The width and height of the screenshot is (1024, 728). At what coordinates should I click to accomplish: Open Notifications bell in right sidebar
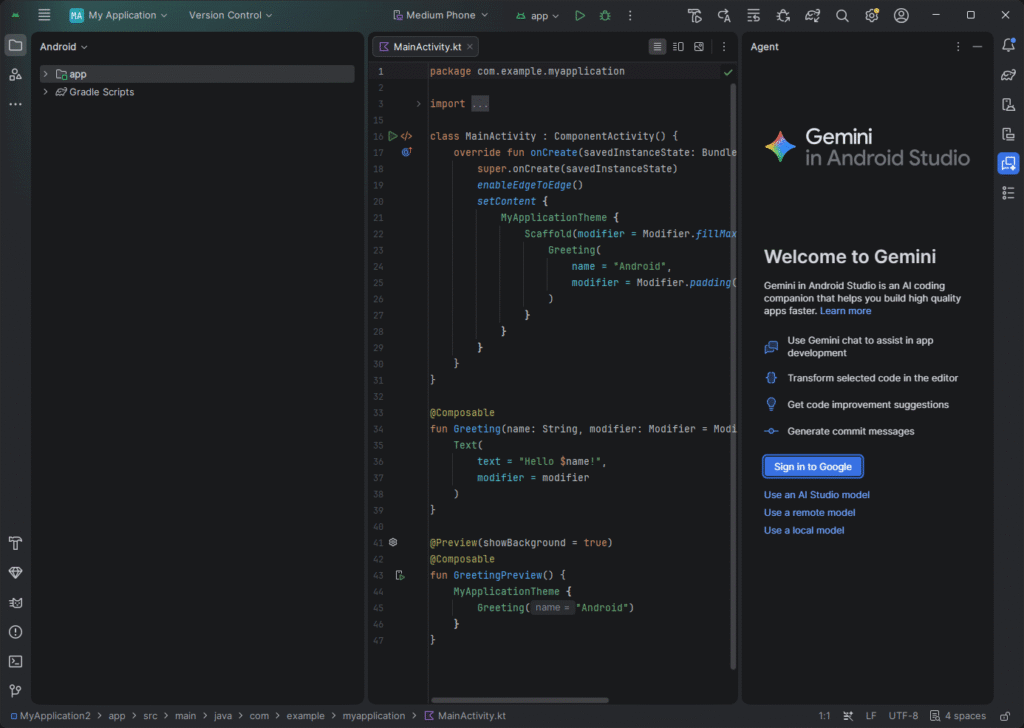[1008, 45]
